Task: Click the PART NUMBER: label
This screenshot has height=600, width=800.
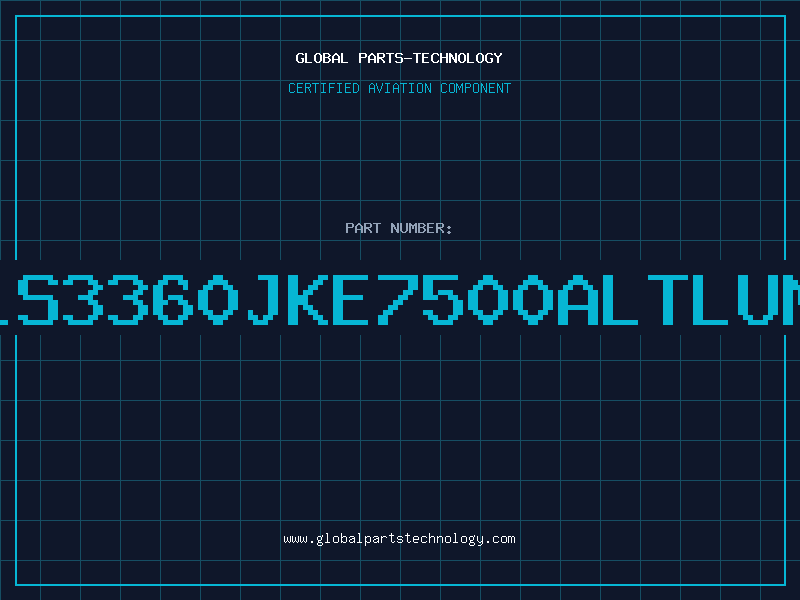Action: 399,228
